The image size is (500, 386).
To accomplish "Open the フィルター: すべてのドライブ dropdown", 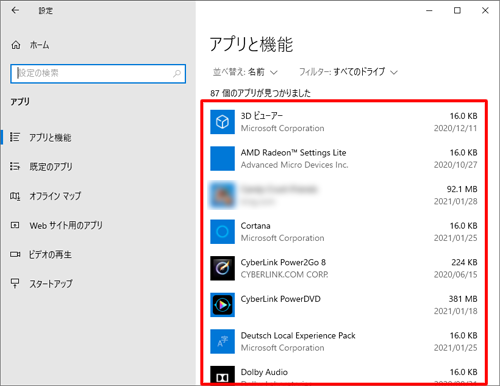I will coord(348,72).
